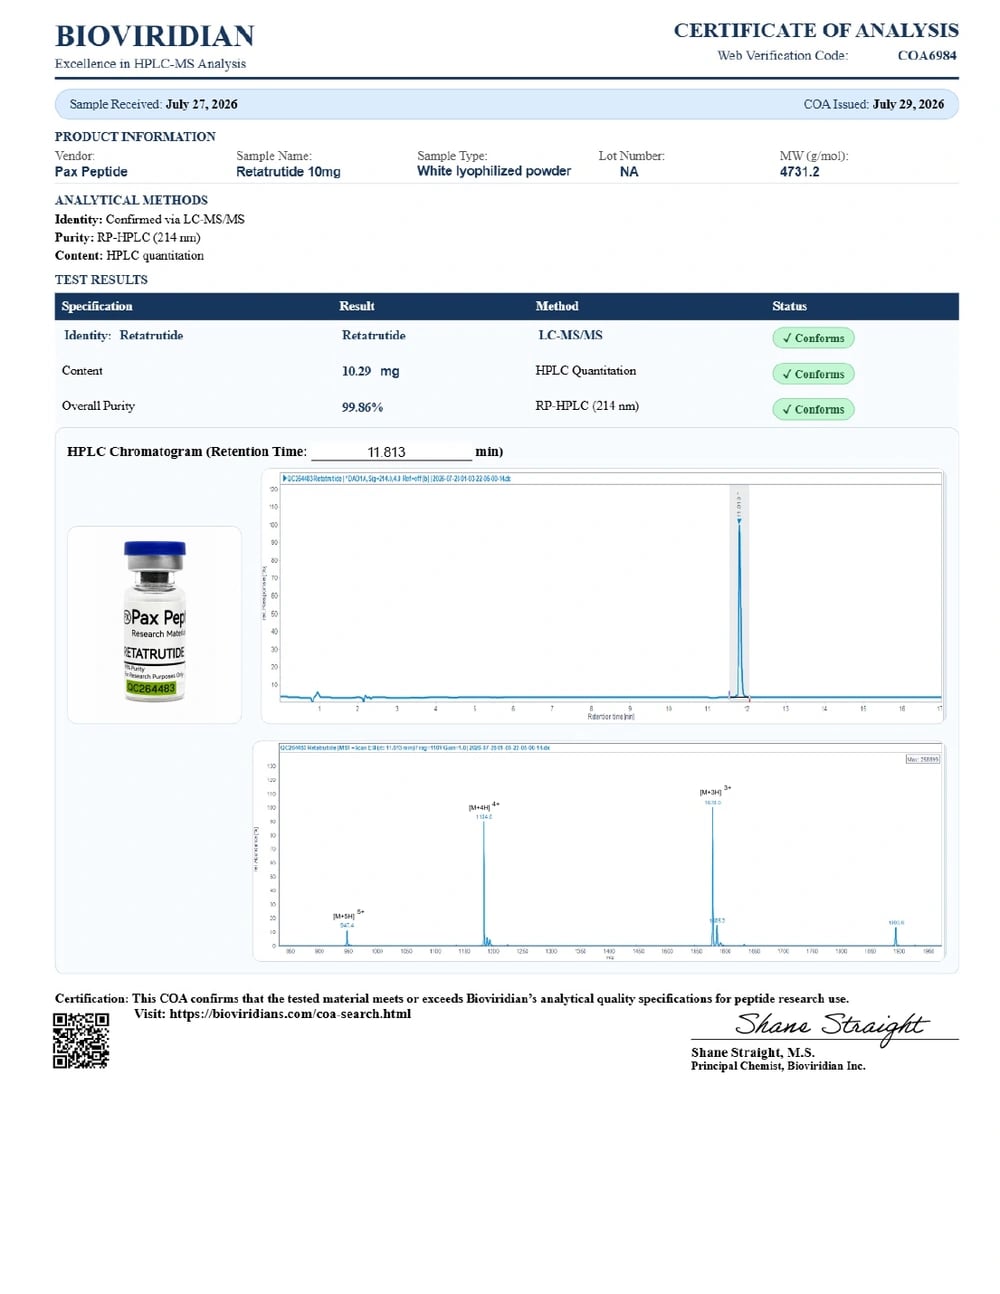Click the [M+5H] 5+ mass peak
This screenshot has width=1000, height=1294.
coord(347,938)
